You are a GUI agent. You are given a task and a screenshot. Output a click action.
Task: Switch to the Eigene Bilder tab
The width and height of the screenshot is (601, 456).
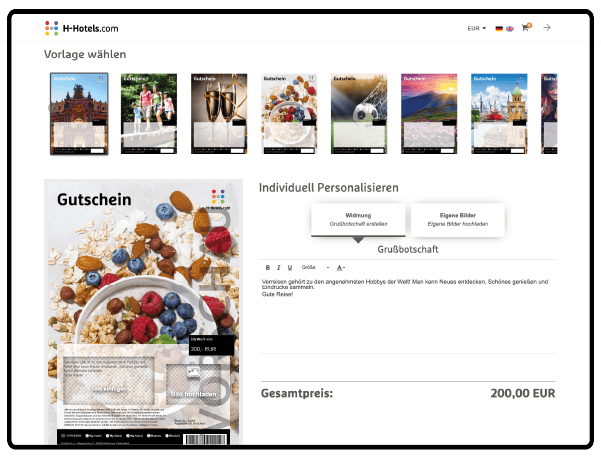point(457,220)
